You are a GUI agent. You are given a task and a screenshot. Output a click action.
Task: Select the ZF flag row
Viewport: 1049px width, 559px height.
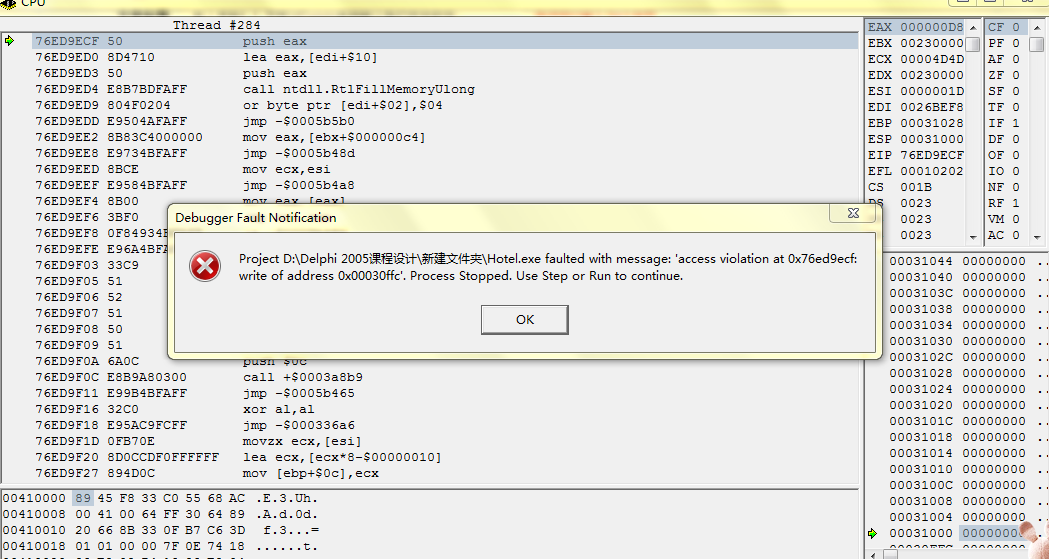(x=1006, y=75)
